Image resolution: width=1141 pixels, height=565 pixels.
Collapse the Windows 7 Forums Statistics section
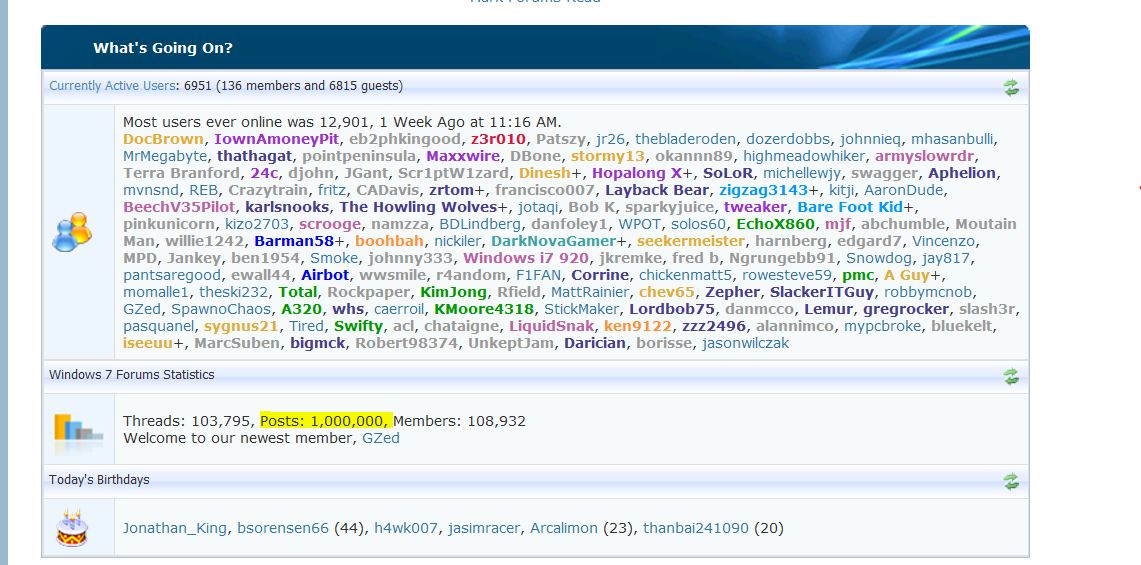[1011, 376]
